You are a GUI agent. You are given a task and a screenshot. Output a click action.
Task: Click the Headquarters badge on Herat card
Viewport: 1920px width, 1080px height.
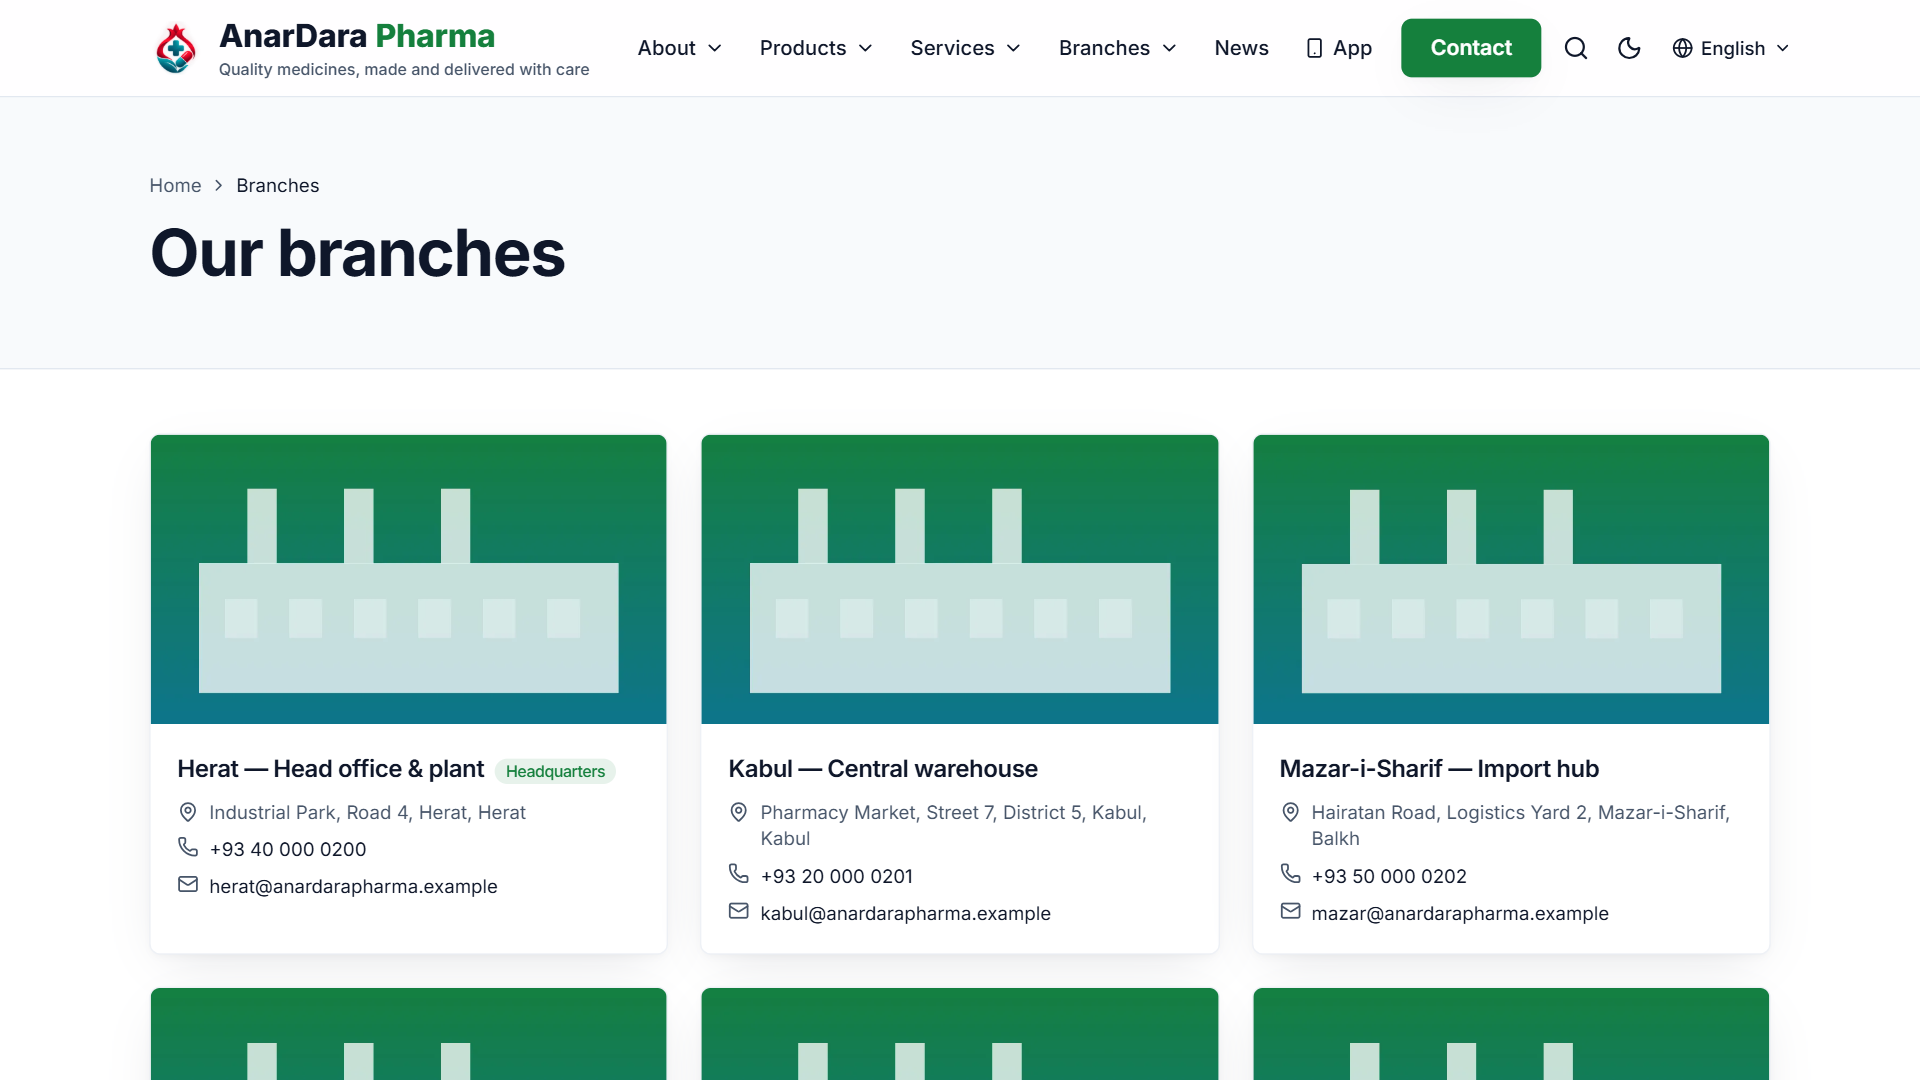click(555, 771)
